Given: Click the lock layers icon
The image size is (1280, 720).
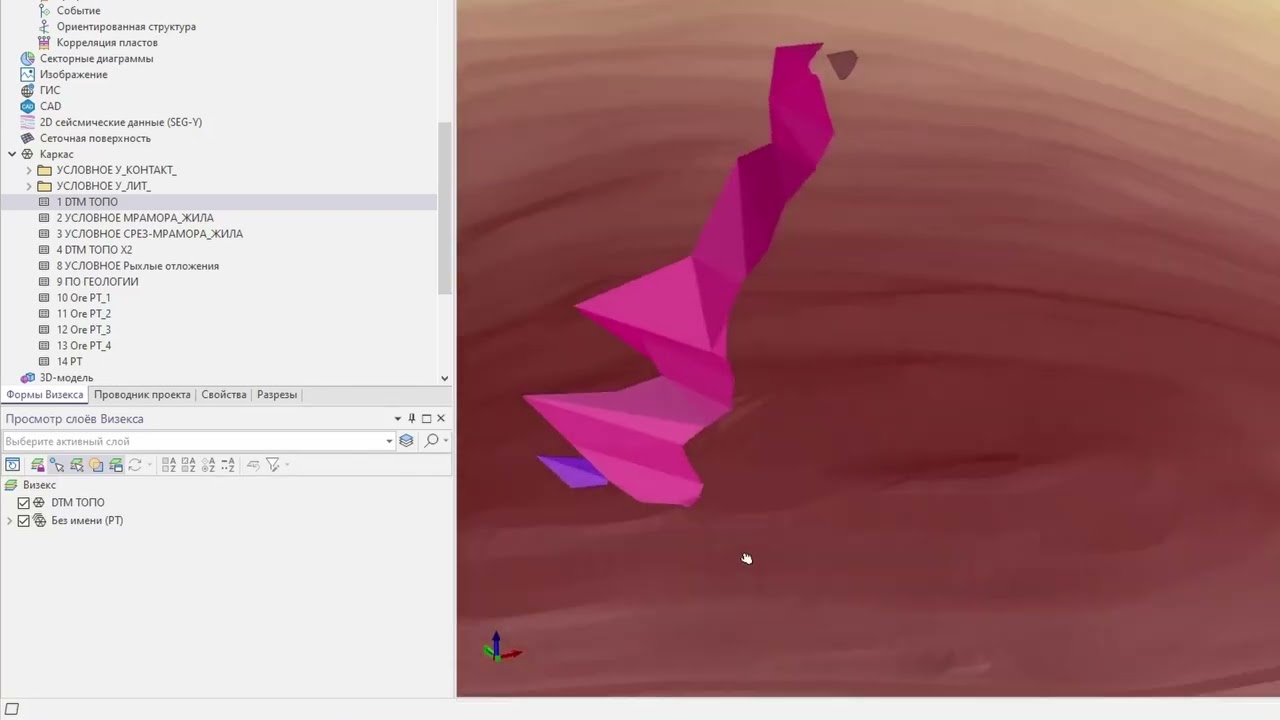Looking at the screenshot, I should 38,465.
